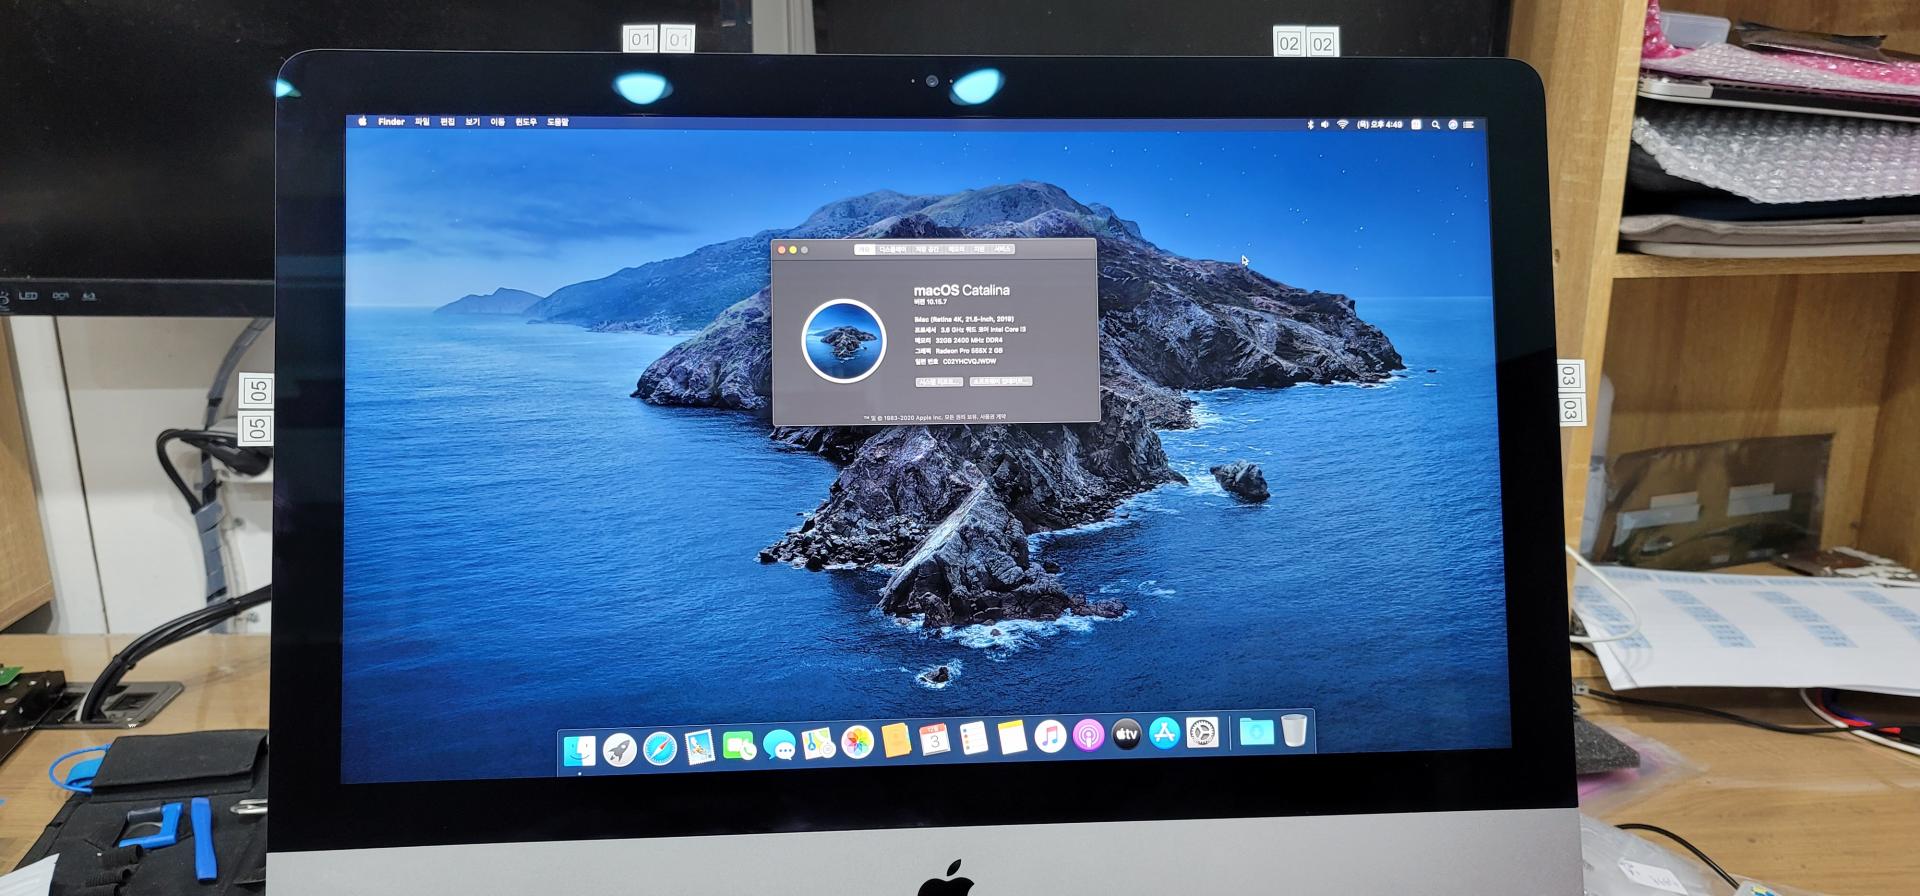1920x896 pixels.
Task: Click the Bluetooth status icon
Action: [x=1310, y=124]
